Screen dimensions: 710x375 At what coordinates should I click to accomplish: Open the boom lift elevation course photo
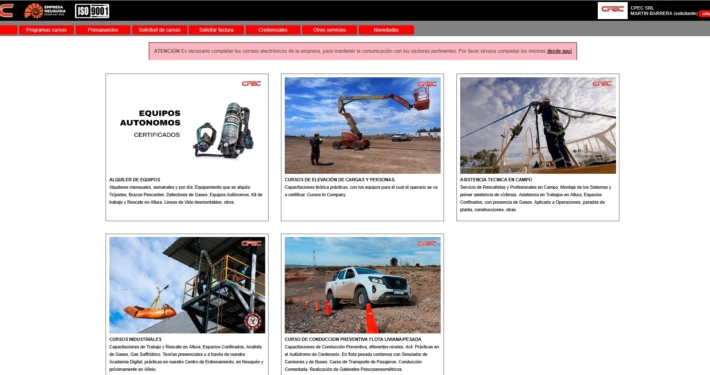pyautogui.click(x=362, y=125)
